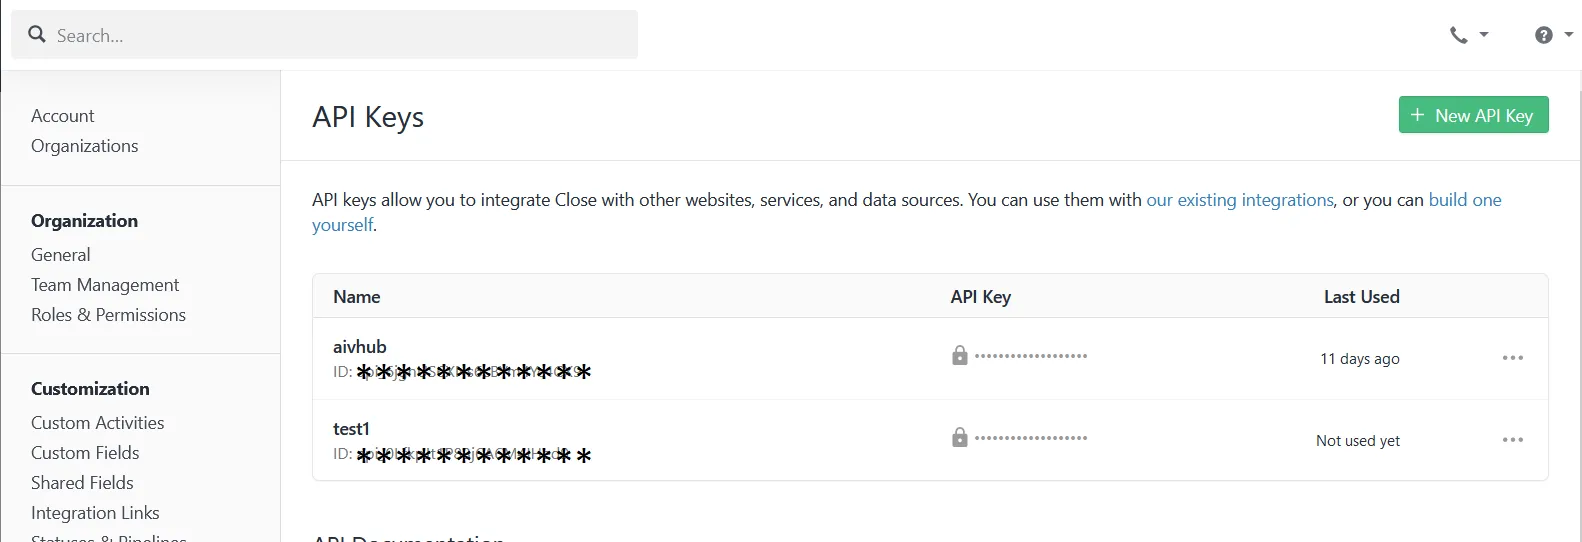
Task: Open Organizations in the sidebar
Action: (x=85, y=146)
